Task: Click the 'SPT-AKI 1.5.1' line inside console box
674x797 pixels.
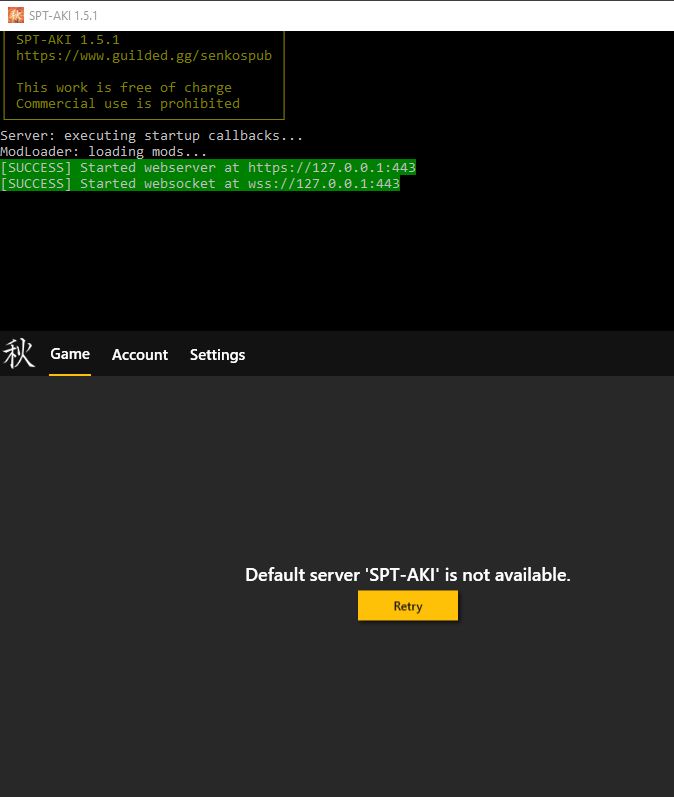Action: pyautogui.click(x=68, y=40)
